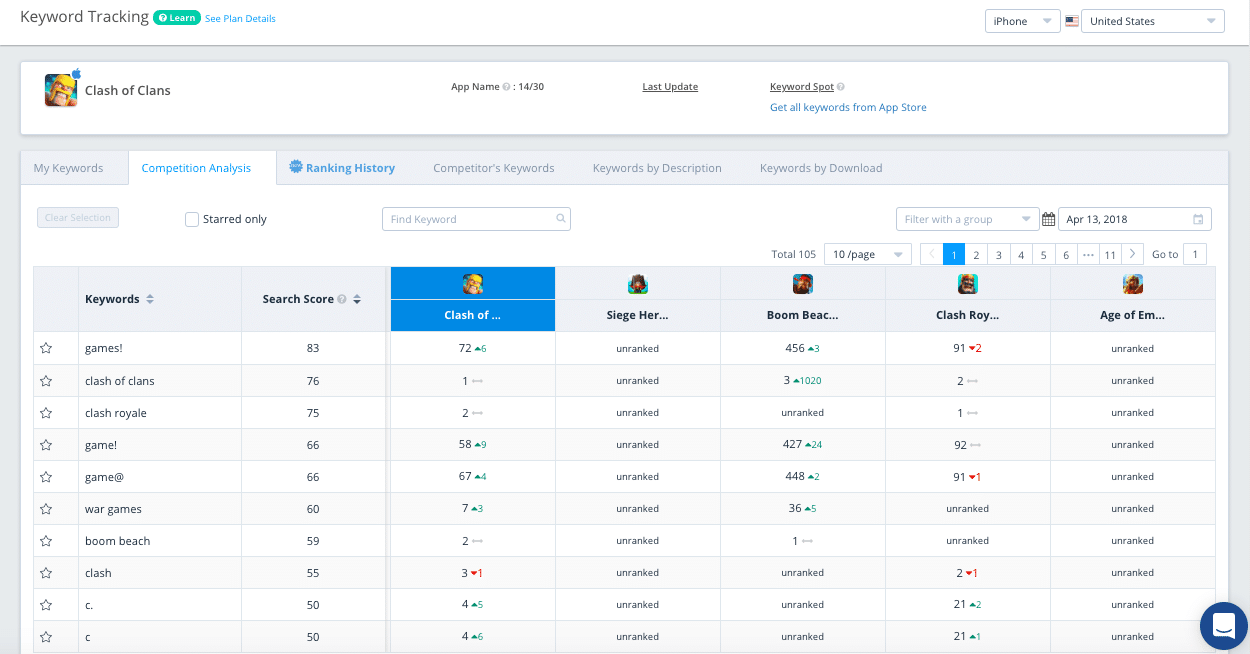
Task: Sort by the Keywords column arrows
Action: pyautogui.click(x=150, y=299)
